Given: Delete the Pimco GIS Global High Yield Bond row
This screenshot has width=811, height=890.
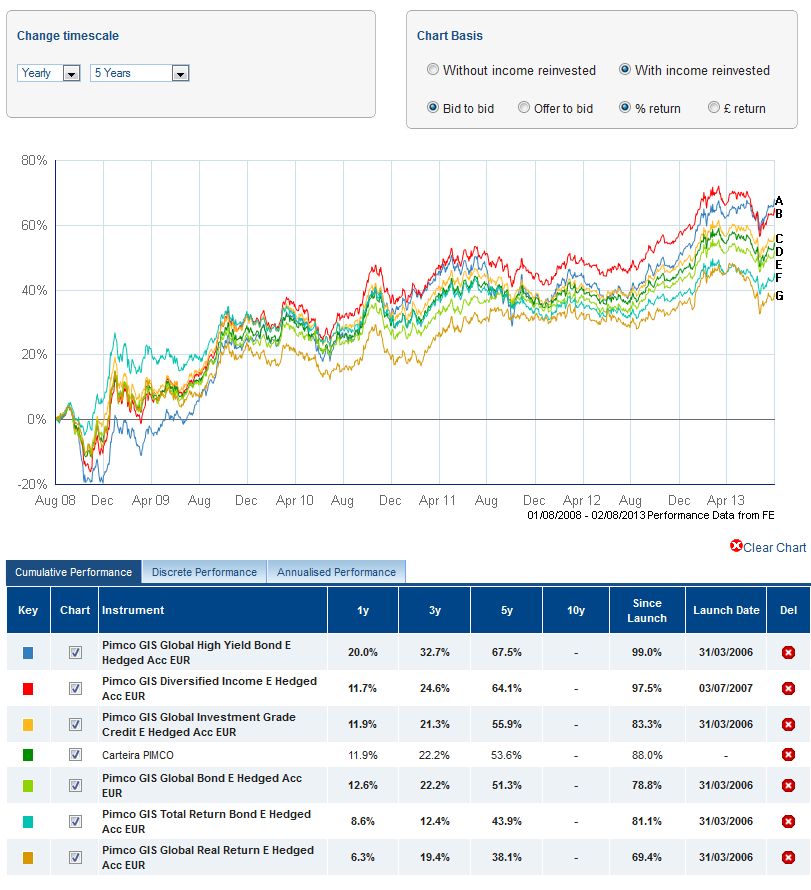Looking at the screenshot, I should (x=788, y=652).
